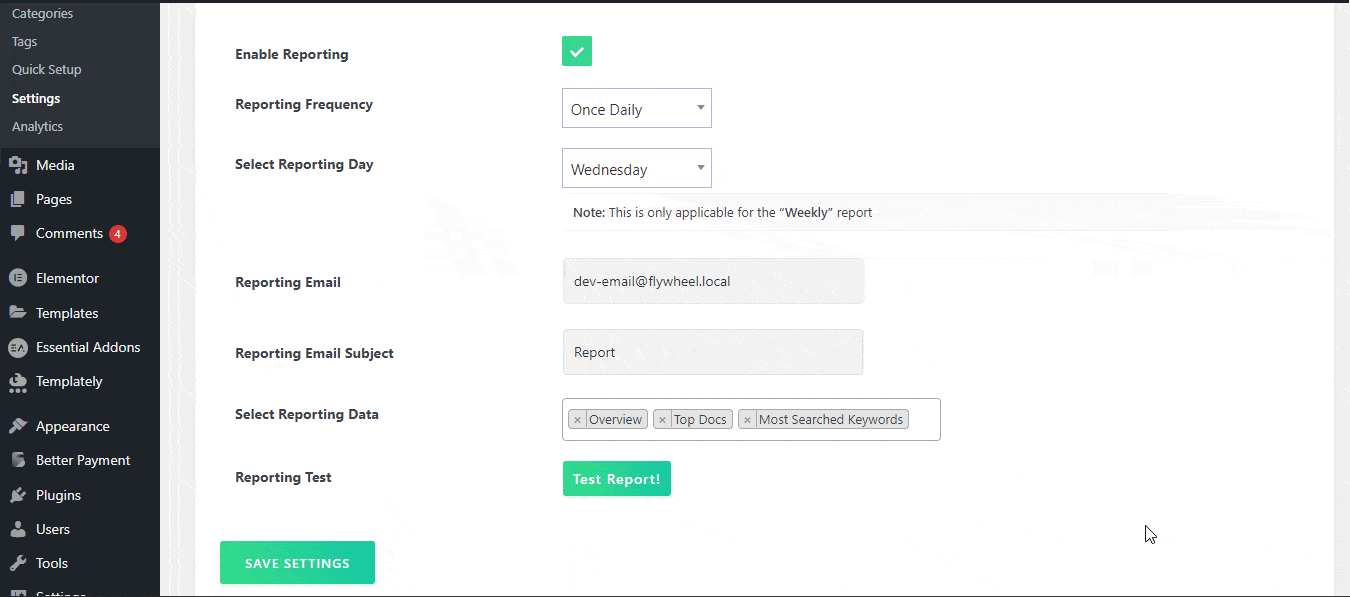The image size is (1350, 597).
Task: Remove Most Searched Keywords tag
Action: [x=747, y=420]
